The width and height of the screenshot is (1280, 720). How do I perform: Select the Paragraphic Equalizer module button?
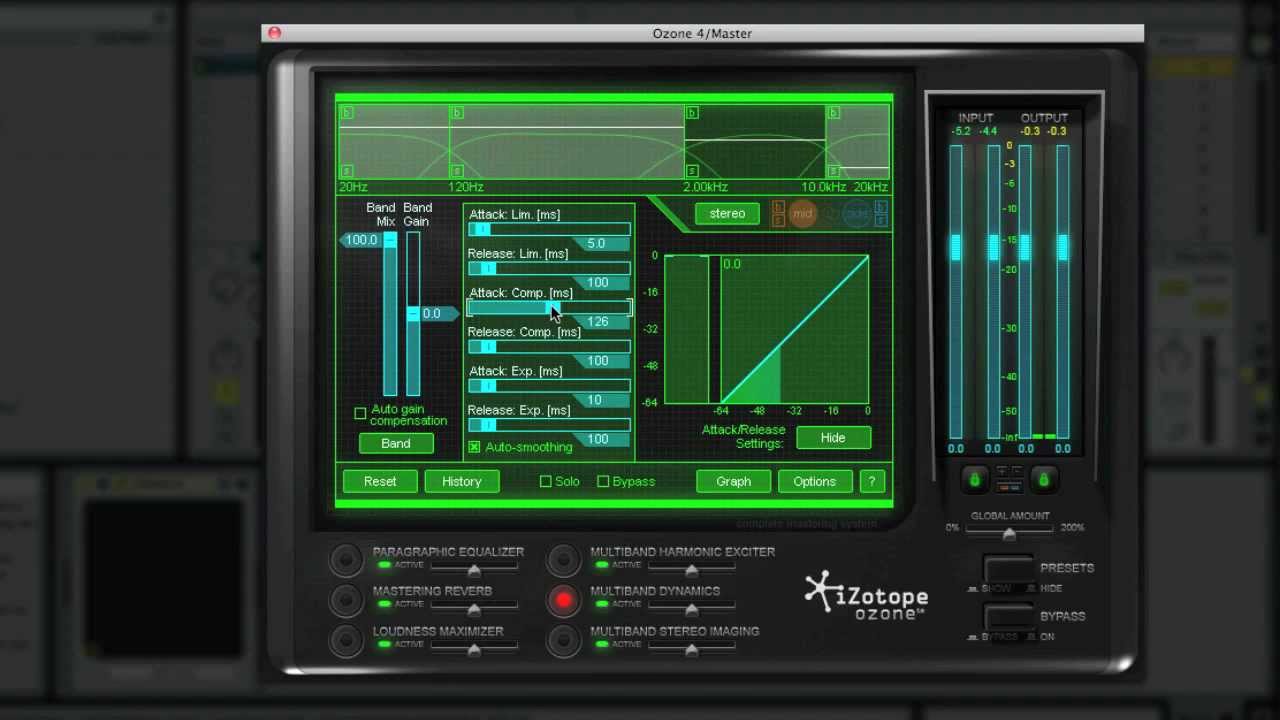346,560
